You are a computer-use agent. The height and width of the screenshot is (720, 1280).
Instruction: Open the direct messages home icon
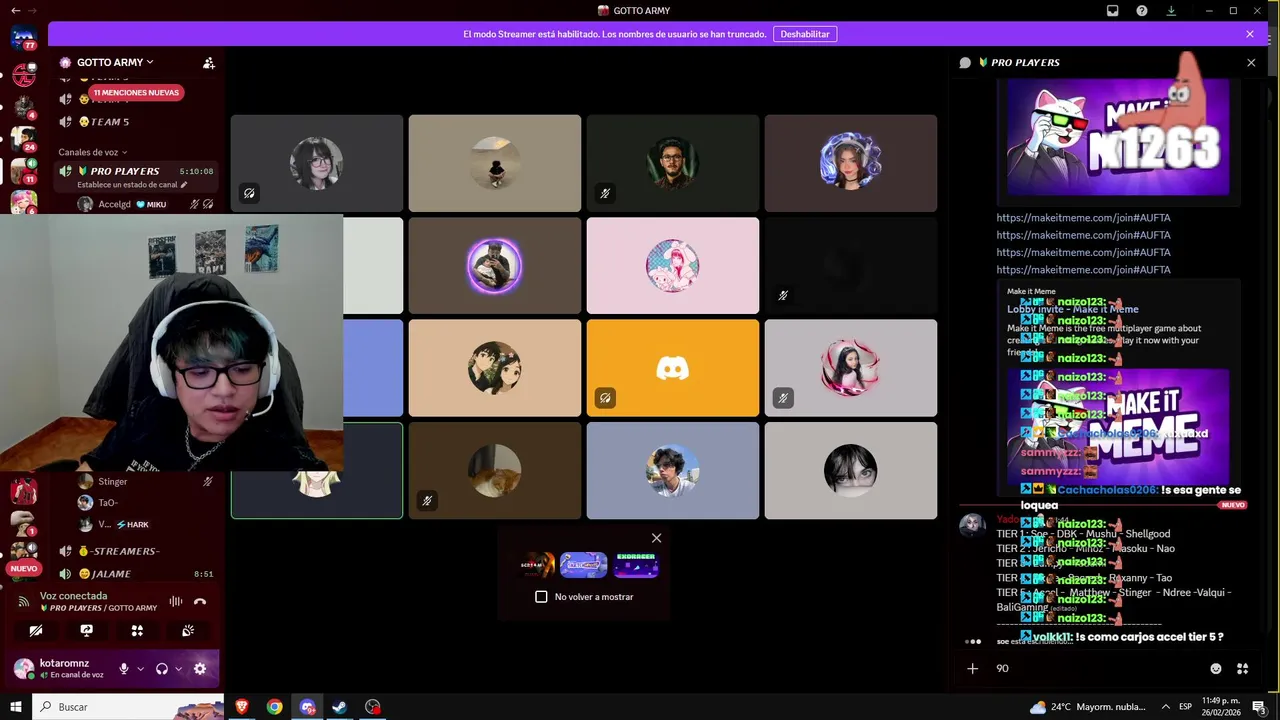coord(23,38)
